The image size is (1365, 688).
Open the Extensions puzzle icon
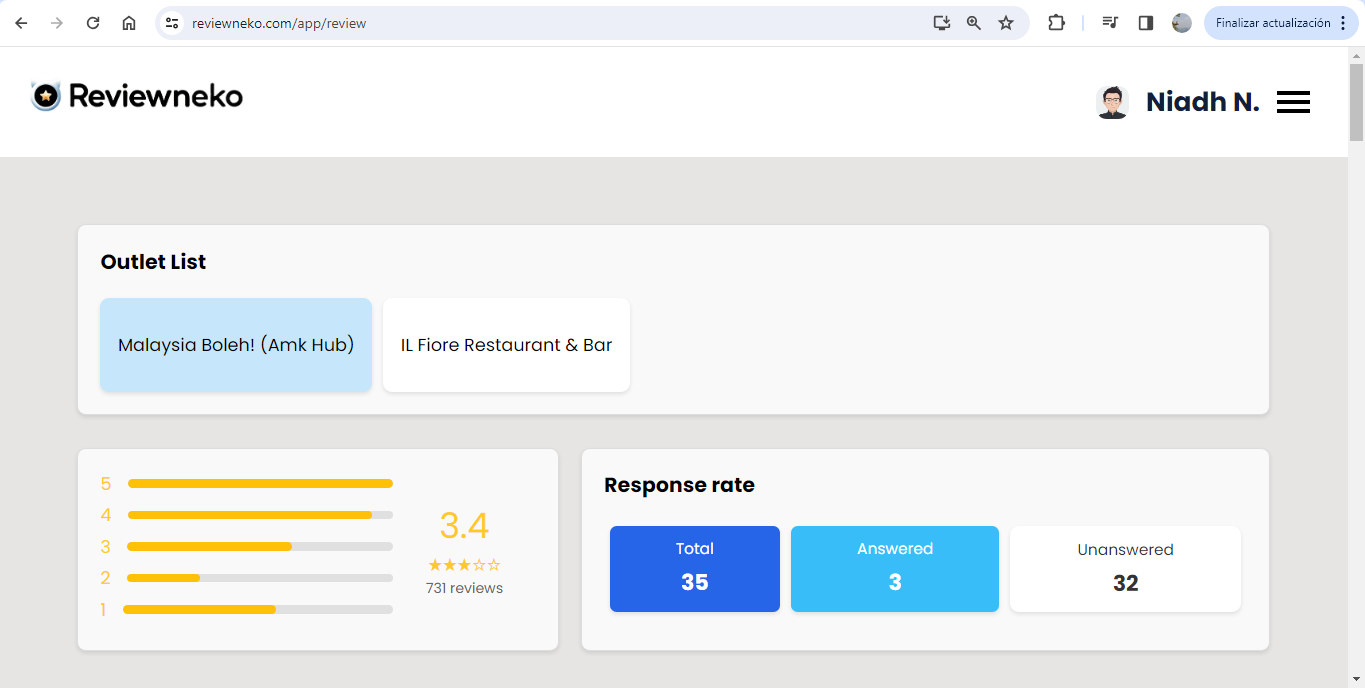point(1056,23)
